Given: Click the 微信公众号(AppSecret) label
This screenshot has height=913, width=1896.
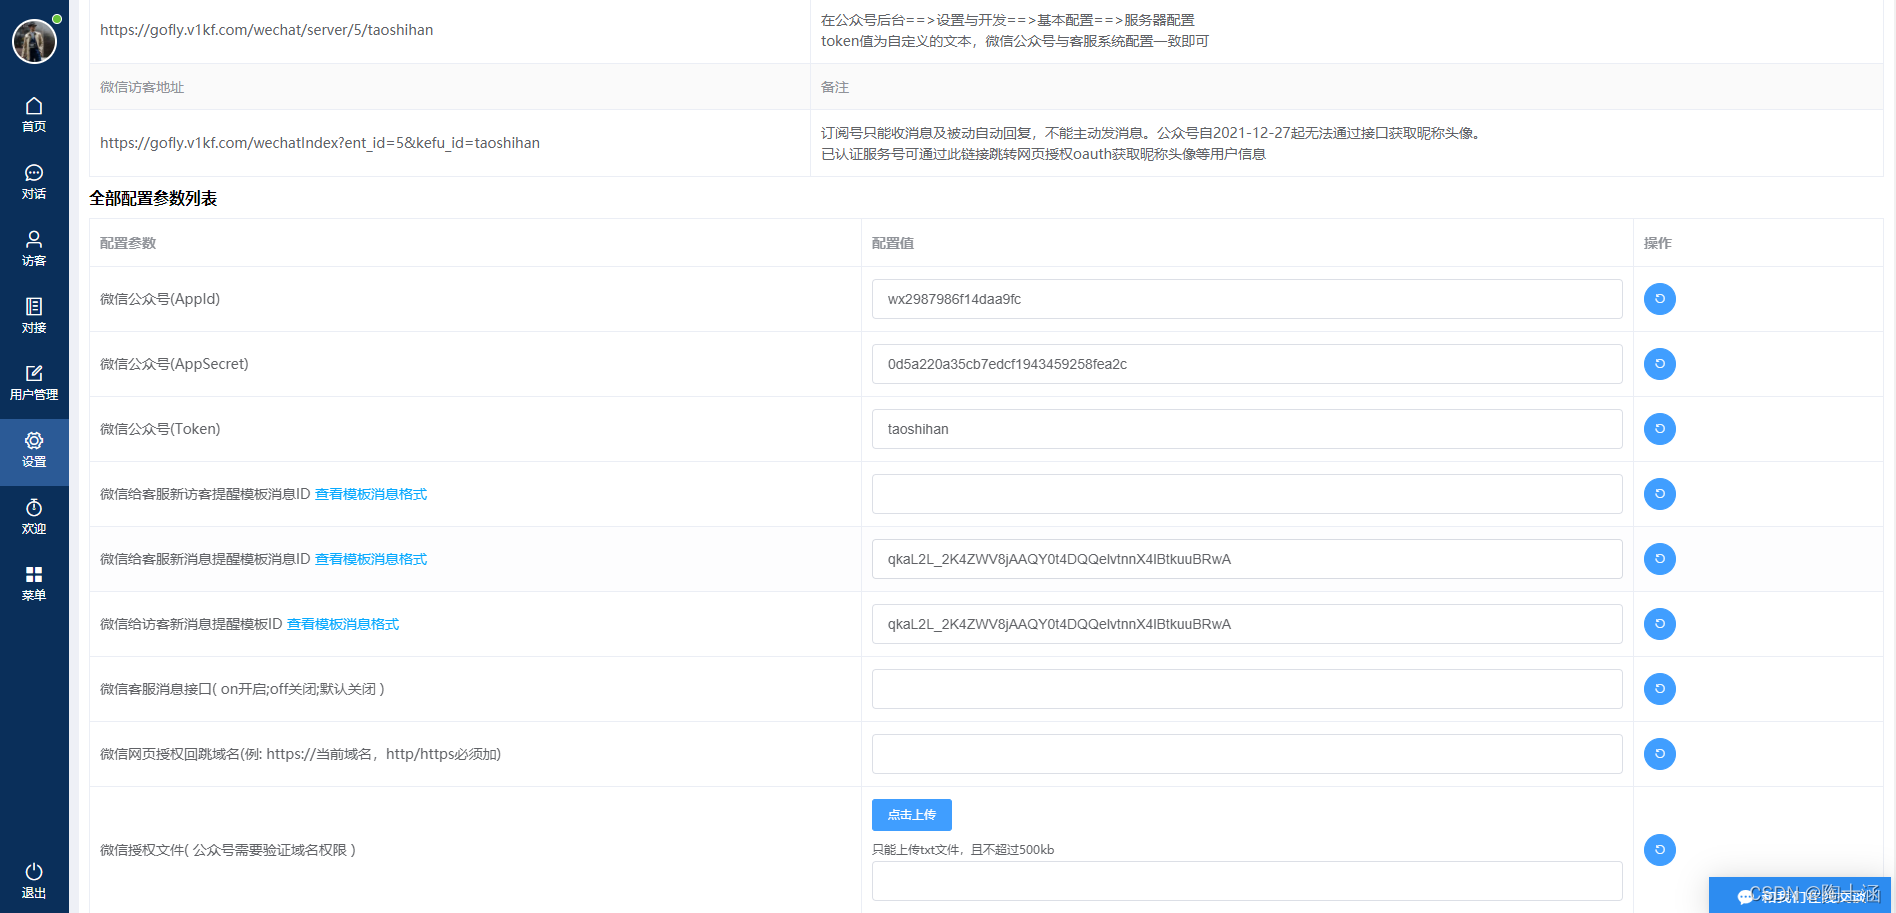Looking at the screenshot, I should coord(174,364).
